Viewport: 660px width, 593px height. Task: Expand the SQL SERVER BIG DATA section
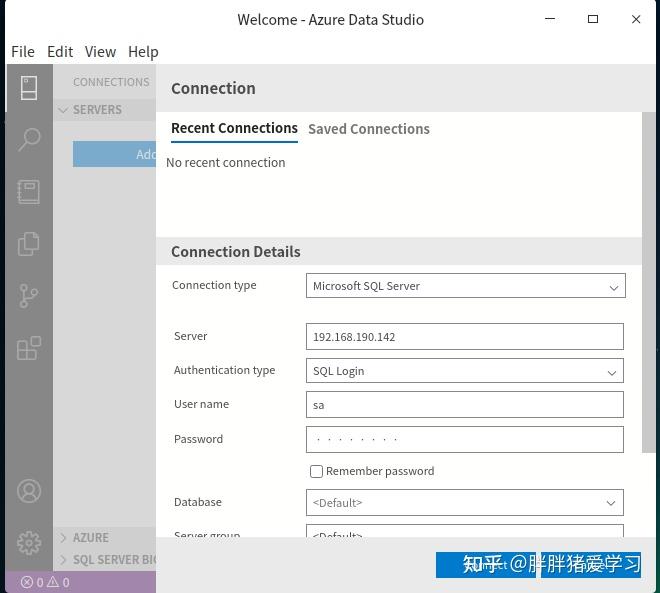pyautogui.click(x=104, y=560)
